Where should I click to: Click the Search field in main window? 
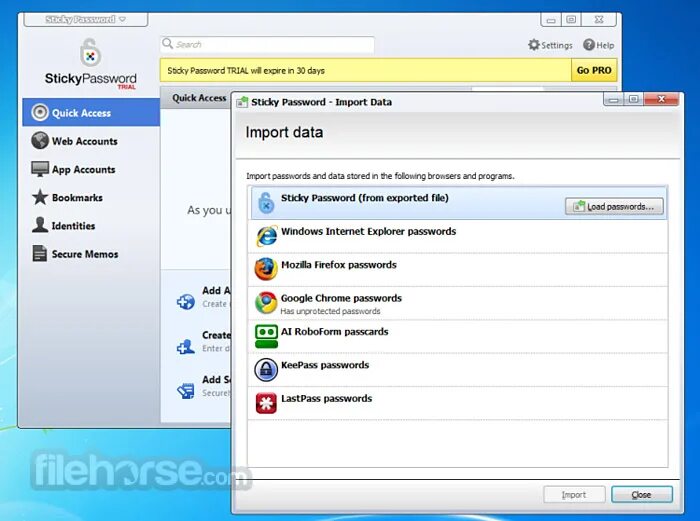[x=267, y=44]
